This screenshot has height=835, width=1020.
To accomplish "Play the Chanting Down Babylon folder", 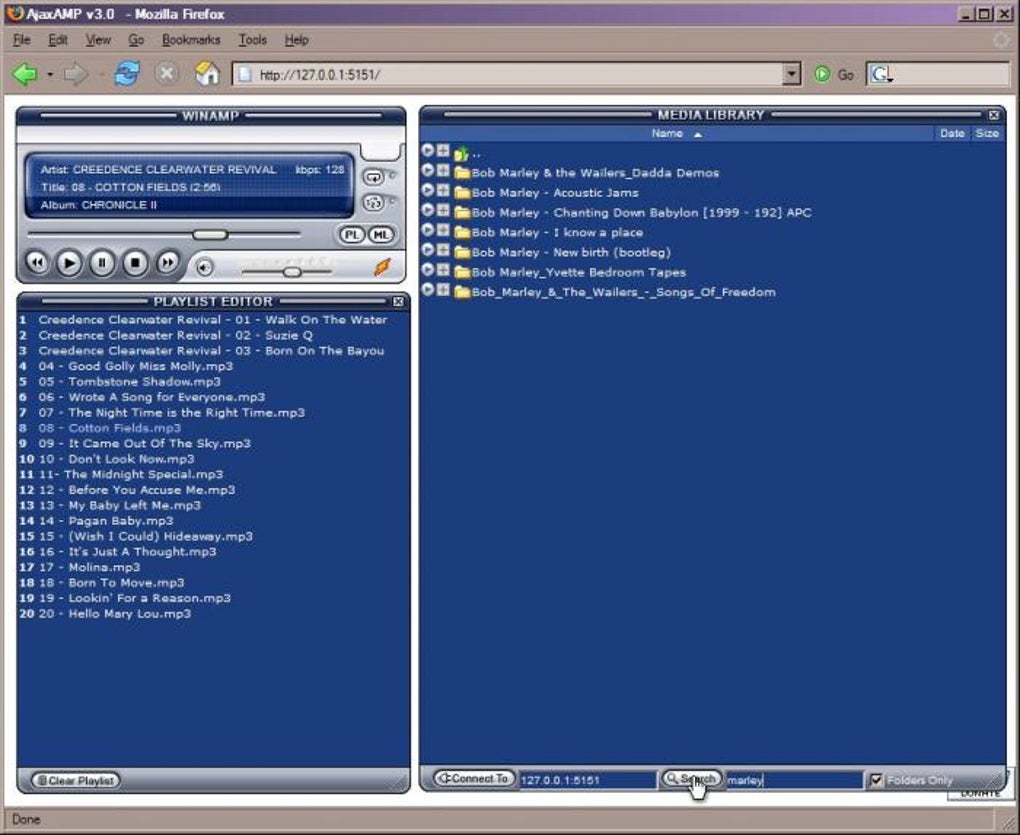I will [x=427, y=210].
